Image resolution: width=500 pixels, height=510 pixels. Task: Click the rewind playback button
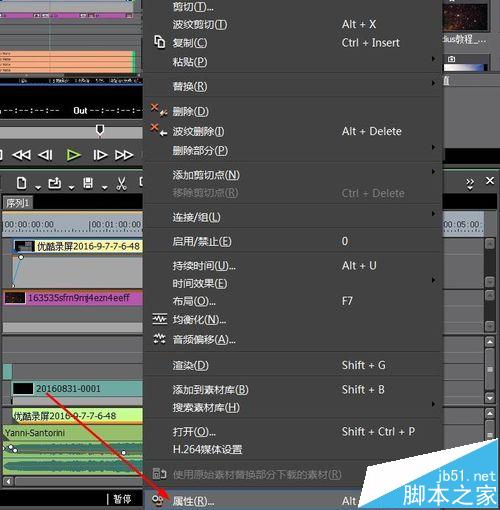pyautogui.click(x=21, y=155)
